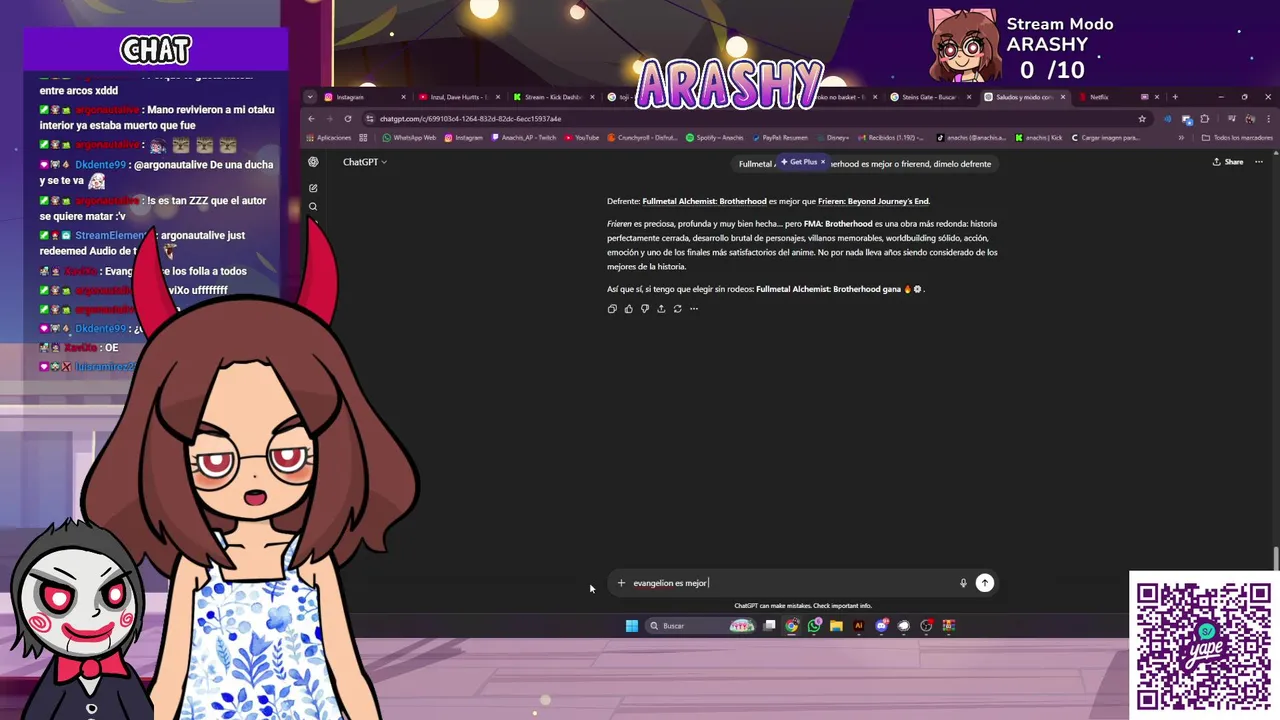The height and width of the screenshot is (720, 1280).
Task: Click the page vertical scrollbar thumb
Action: (x=1274, y=559)
